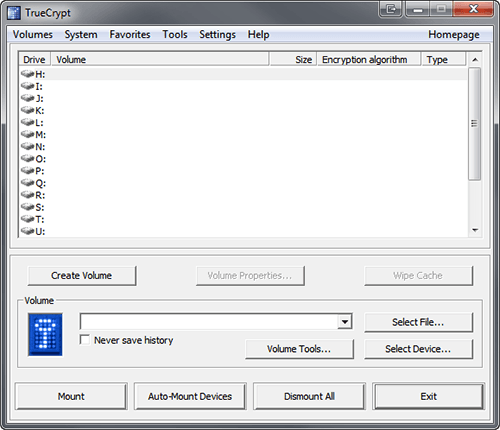500x430 pixels.
Task: Click the drive list scroll-up arrow
Action: [475, 60]
